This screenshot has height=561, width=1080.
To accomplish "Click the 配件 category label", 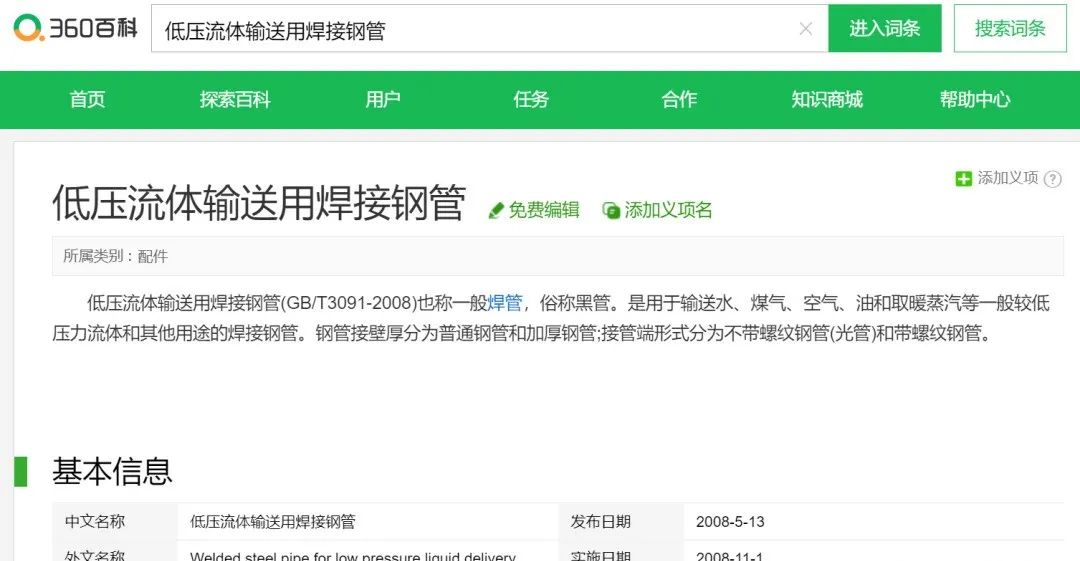I will click(153, 256).
